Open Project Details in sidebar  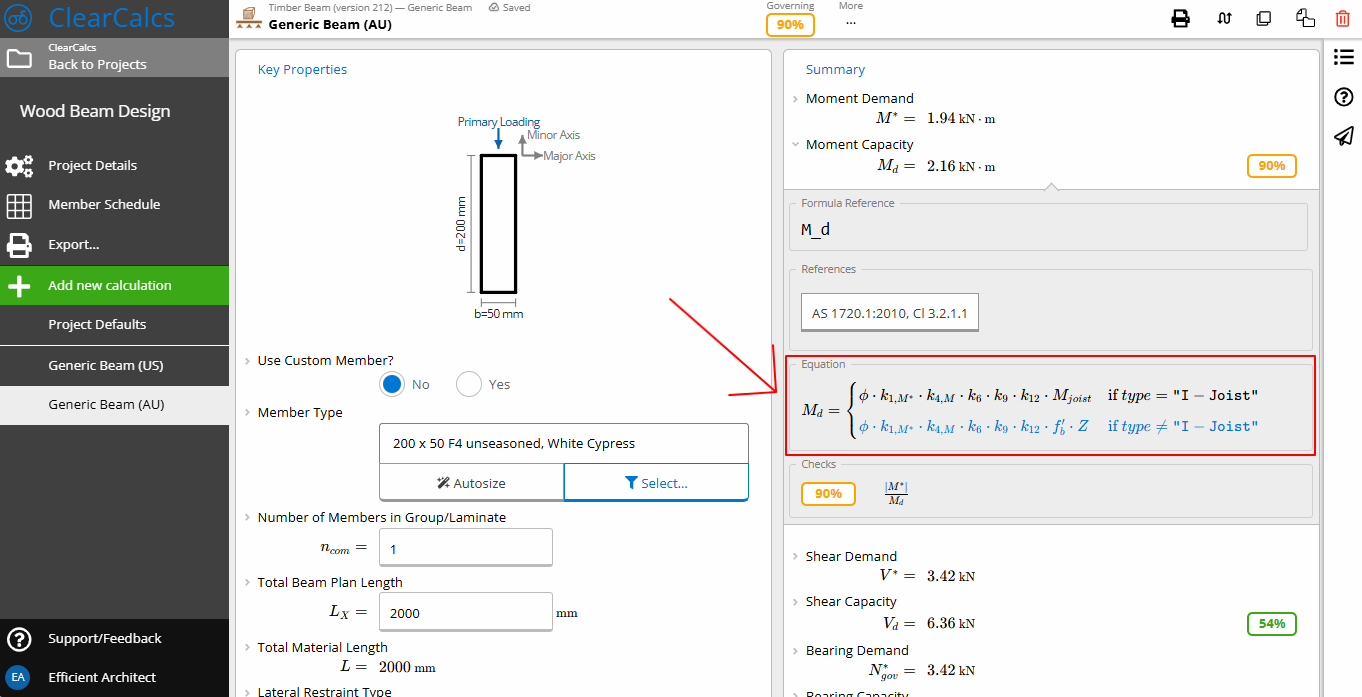point(114,166)
